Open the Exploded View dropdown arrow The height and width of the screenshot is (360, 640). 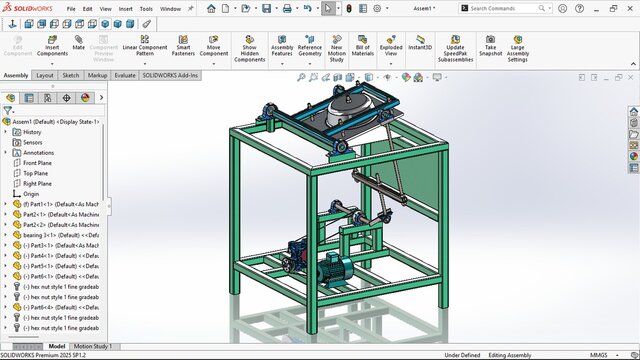point(391,64)
